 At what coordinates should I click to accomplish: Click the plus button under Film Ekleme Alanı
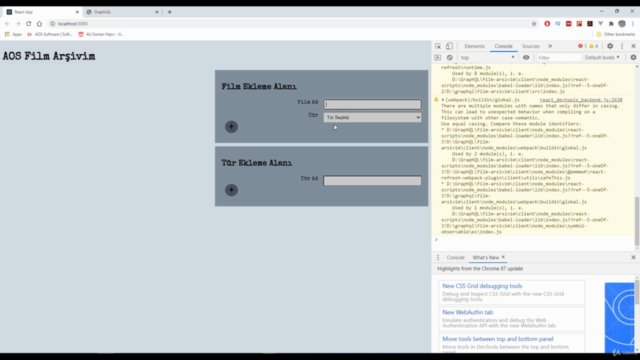pyautogui.click(x=231, y=127)
